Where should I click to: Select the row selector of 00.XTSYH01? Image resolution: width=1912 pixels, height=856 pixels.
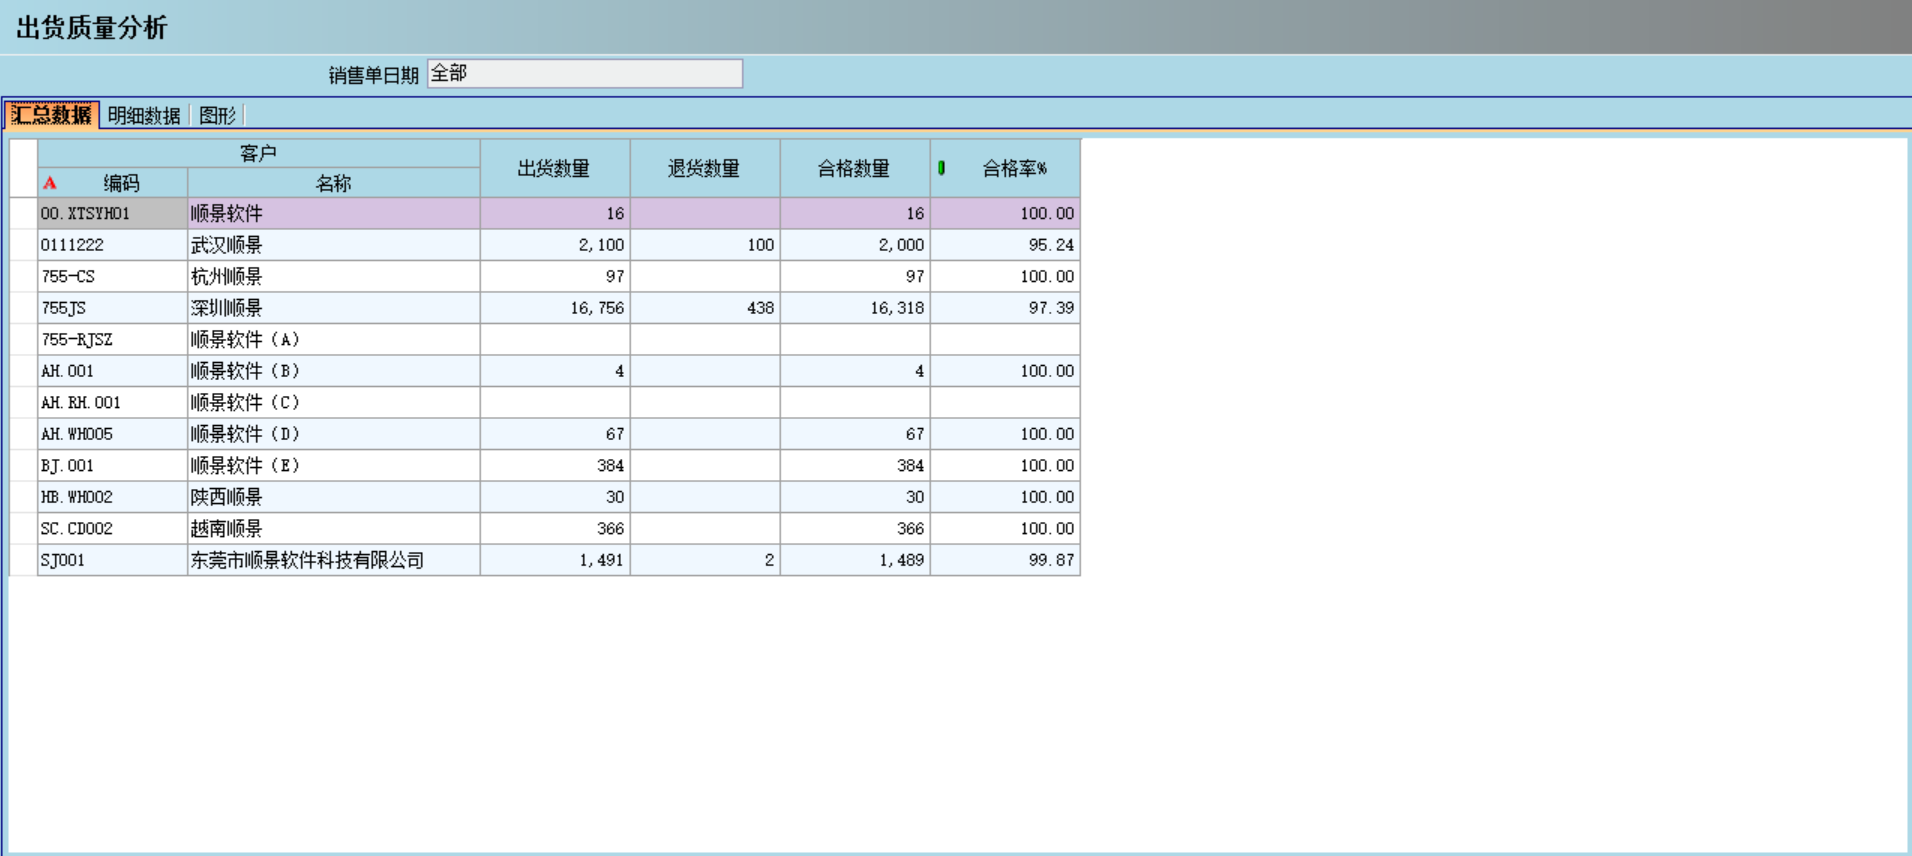(23, 213)
